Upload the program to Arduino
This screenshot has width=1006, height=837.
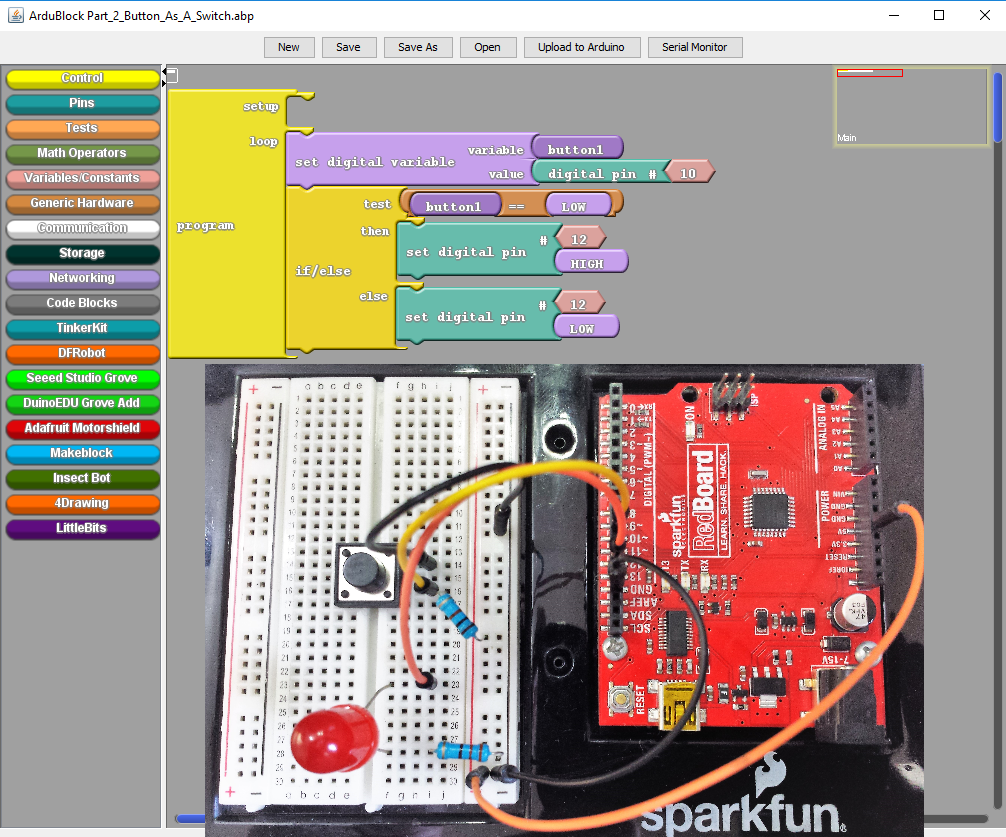[x=581, y=47]
